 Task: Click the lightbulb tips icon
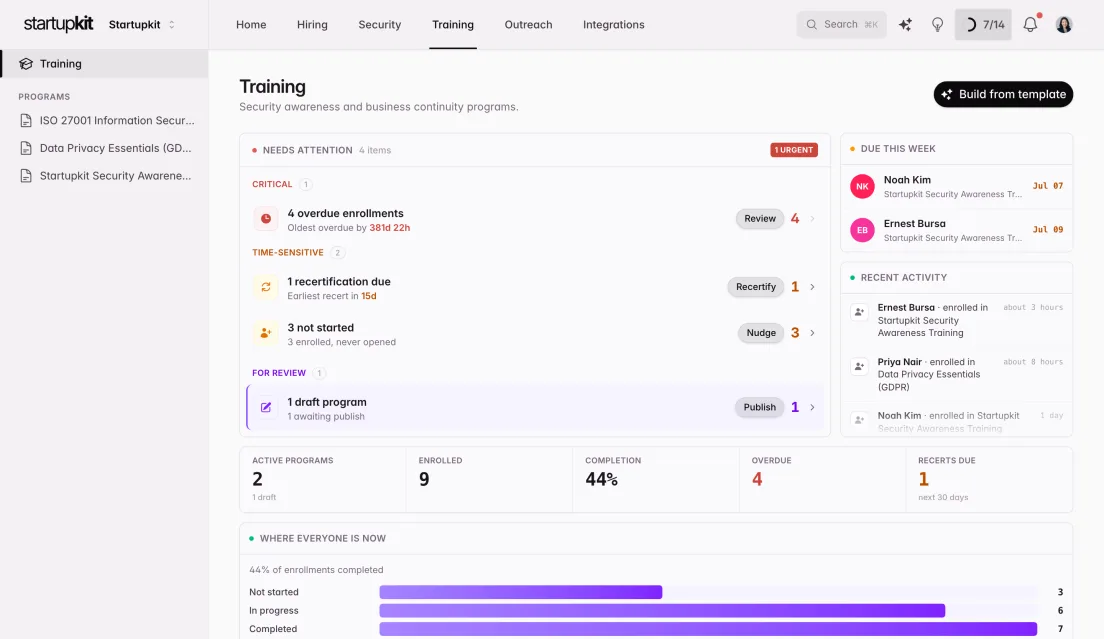(937, 25)
